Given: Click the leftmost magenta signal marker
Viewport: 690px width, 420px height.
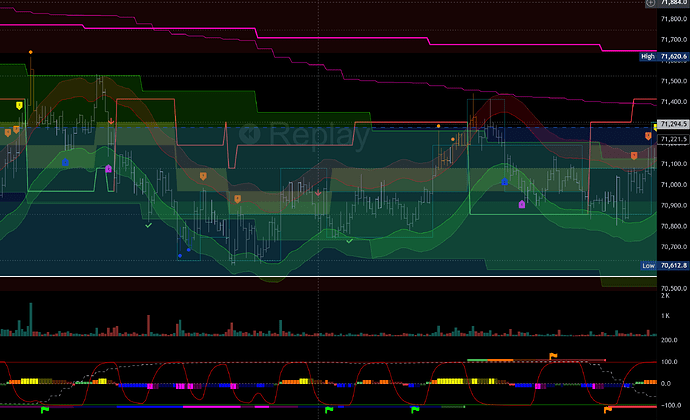Looking at the screenshot, I should pyautogui.click(x=108, y=168).
